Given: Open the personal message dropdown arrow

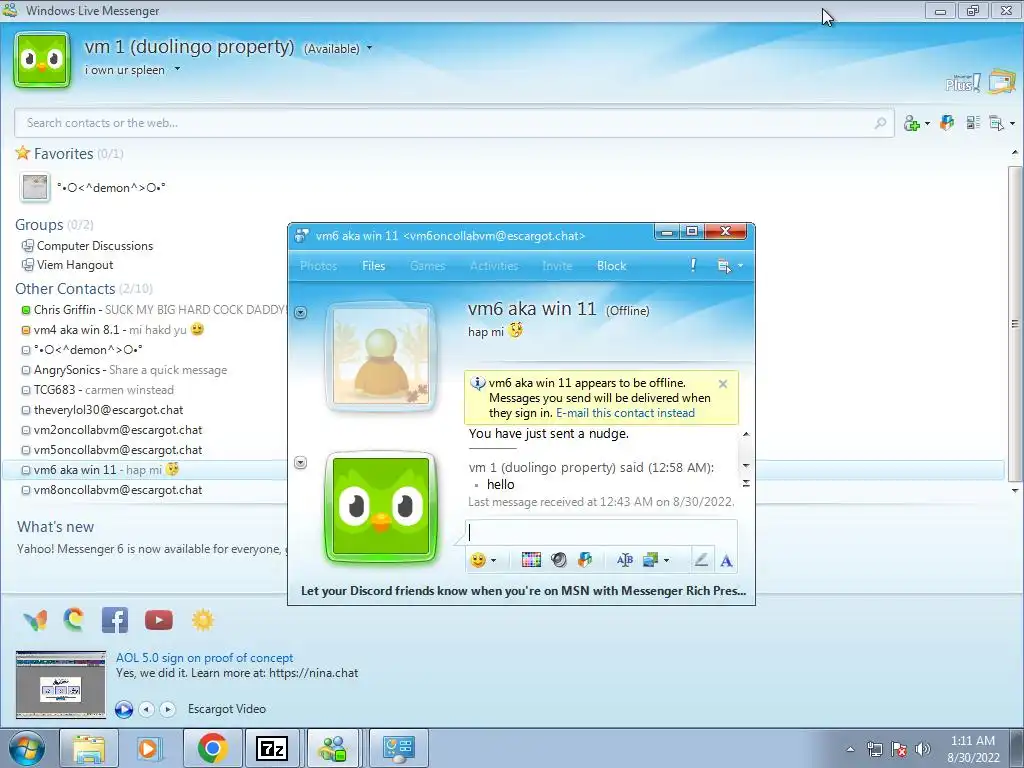Looking at the screenshot, I should (177, 69).
